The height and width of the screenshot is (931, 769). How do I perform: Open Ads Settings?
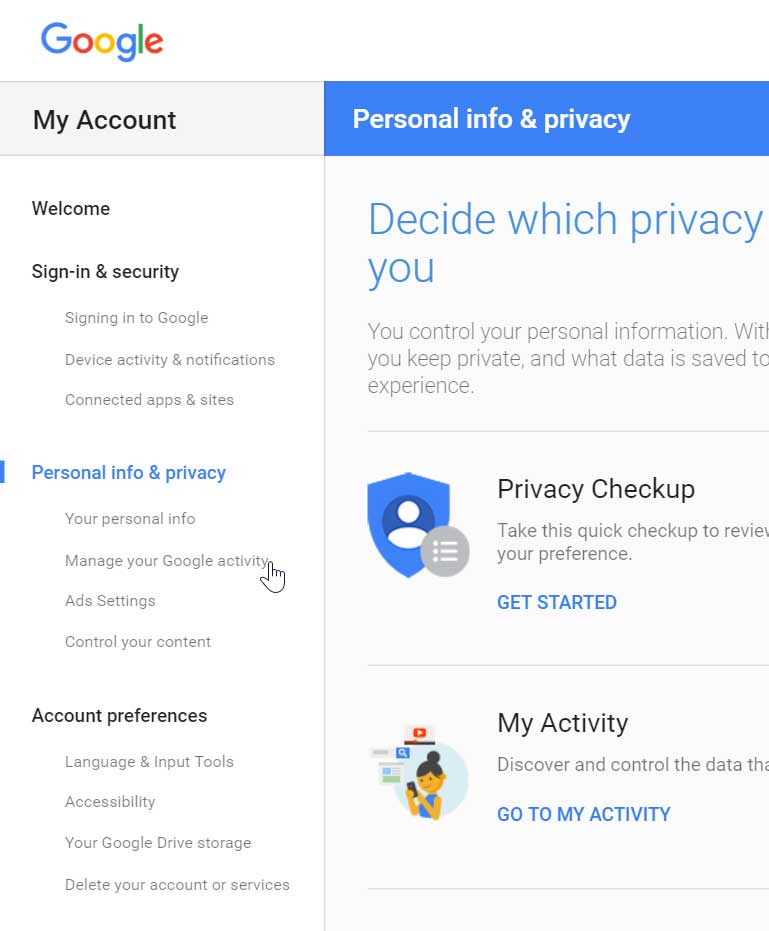click(110, 600)
